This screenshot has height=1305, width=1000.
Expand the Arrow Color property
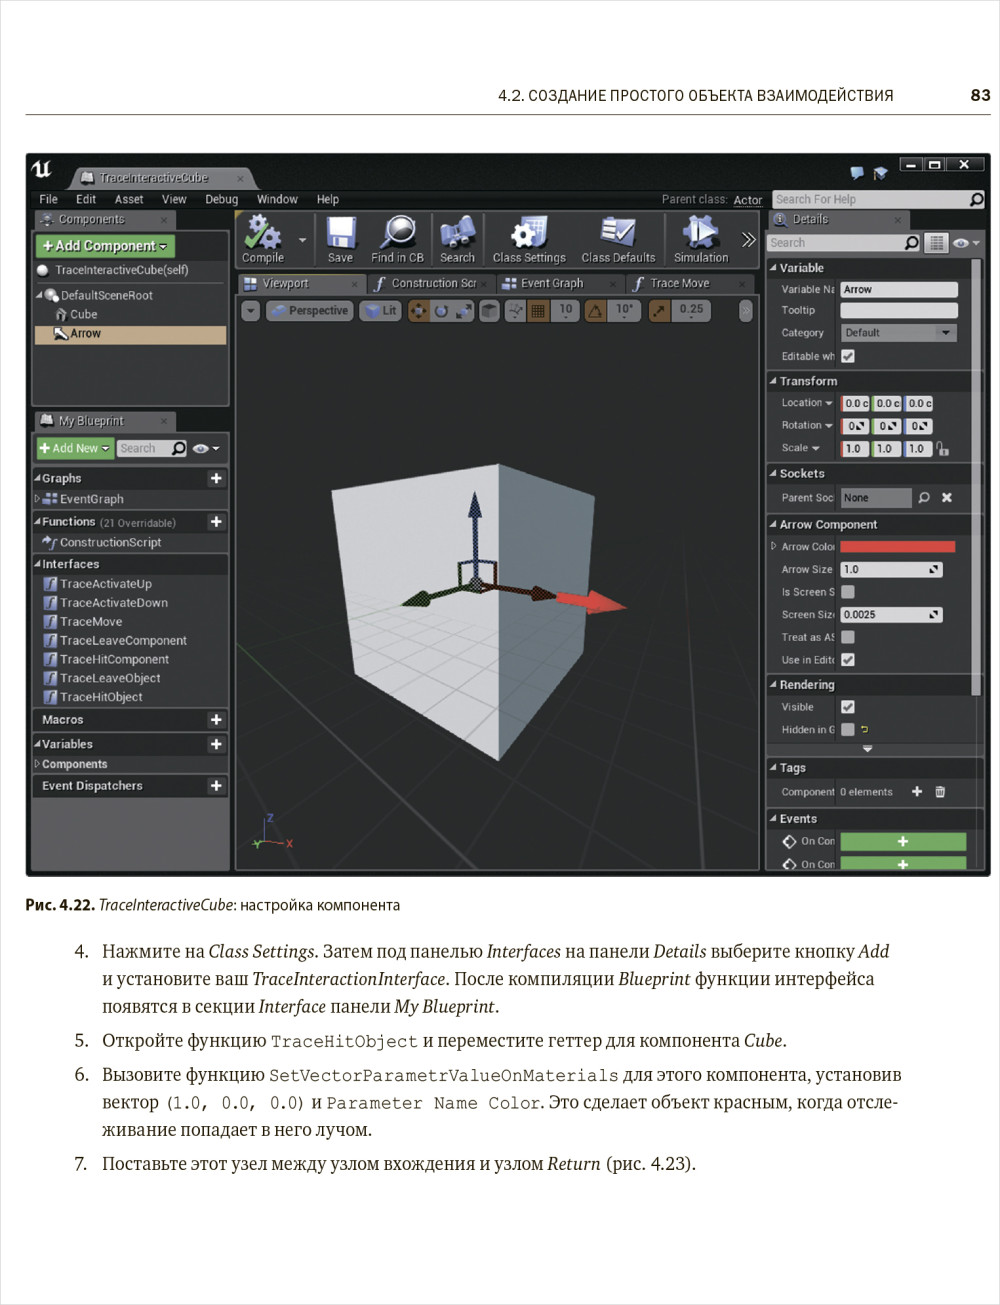click(773, 546)
